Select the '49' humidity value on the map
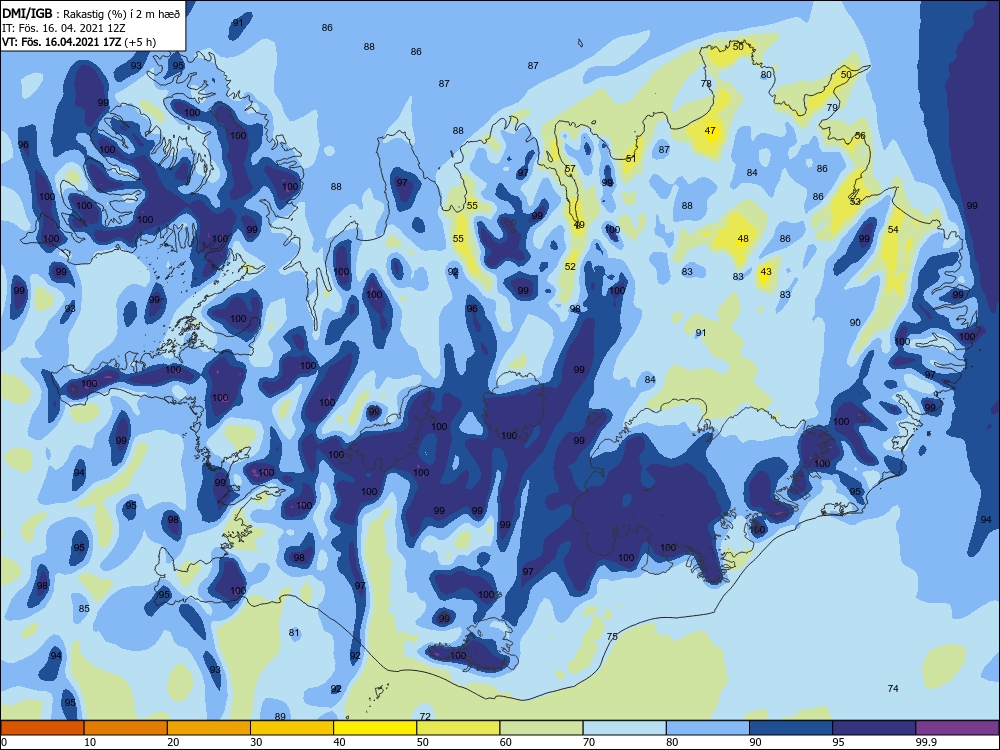Viewport: 1000px width, 750px height. [x=579, y=224]
